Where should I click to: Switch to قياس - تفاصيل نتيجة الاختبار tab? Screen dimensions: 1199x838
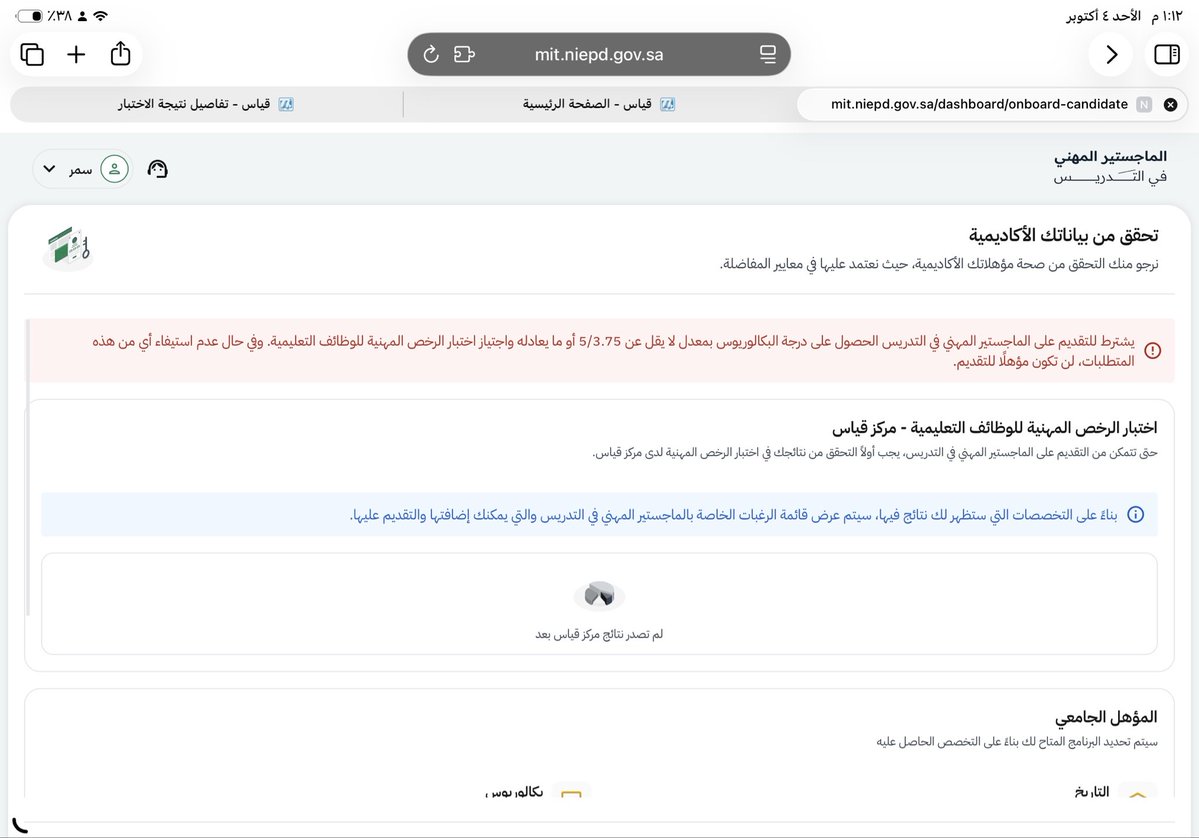[x=206, y=105]
